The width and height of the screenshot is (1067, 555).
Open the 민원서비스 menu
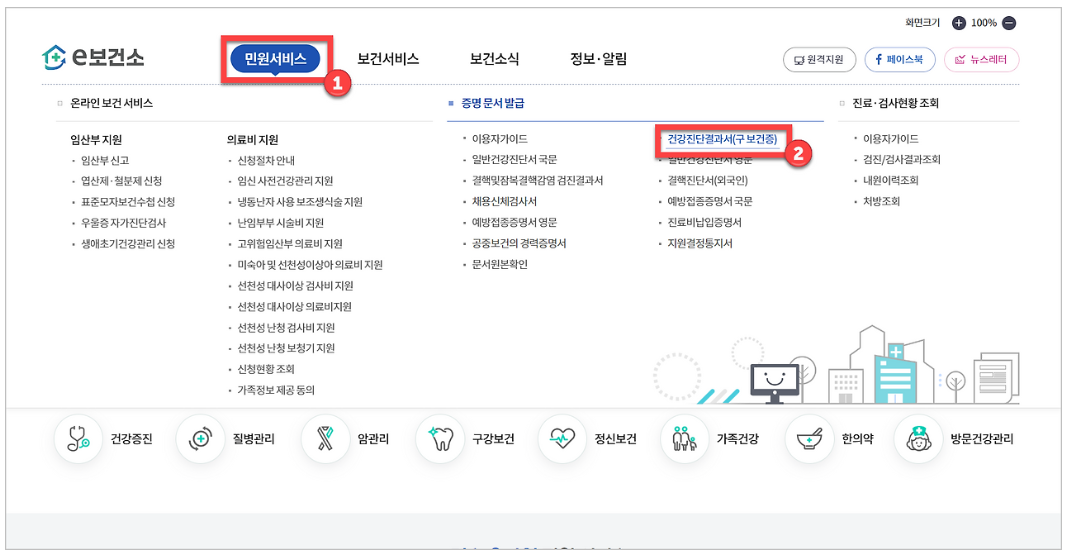275,59
